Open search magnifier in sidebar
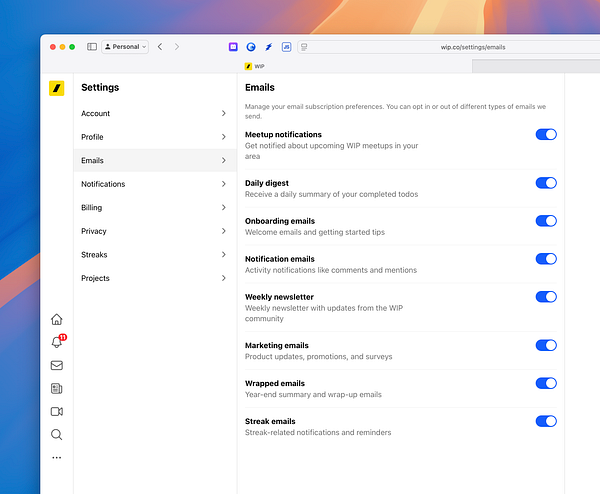Image resolution: width=600 pixels, height=494 pixels. tap(57, 435)
